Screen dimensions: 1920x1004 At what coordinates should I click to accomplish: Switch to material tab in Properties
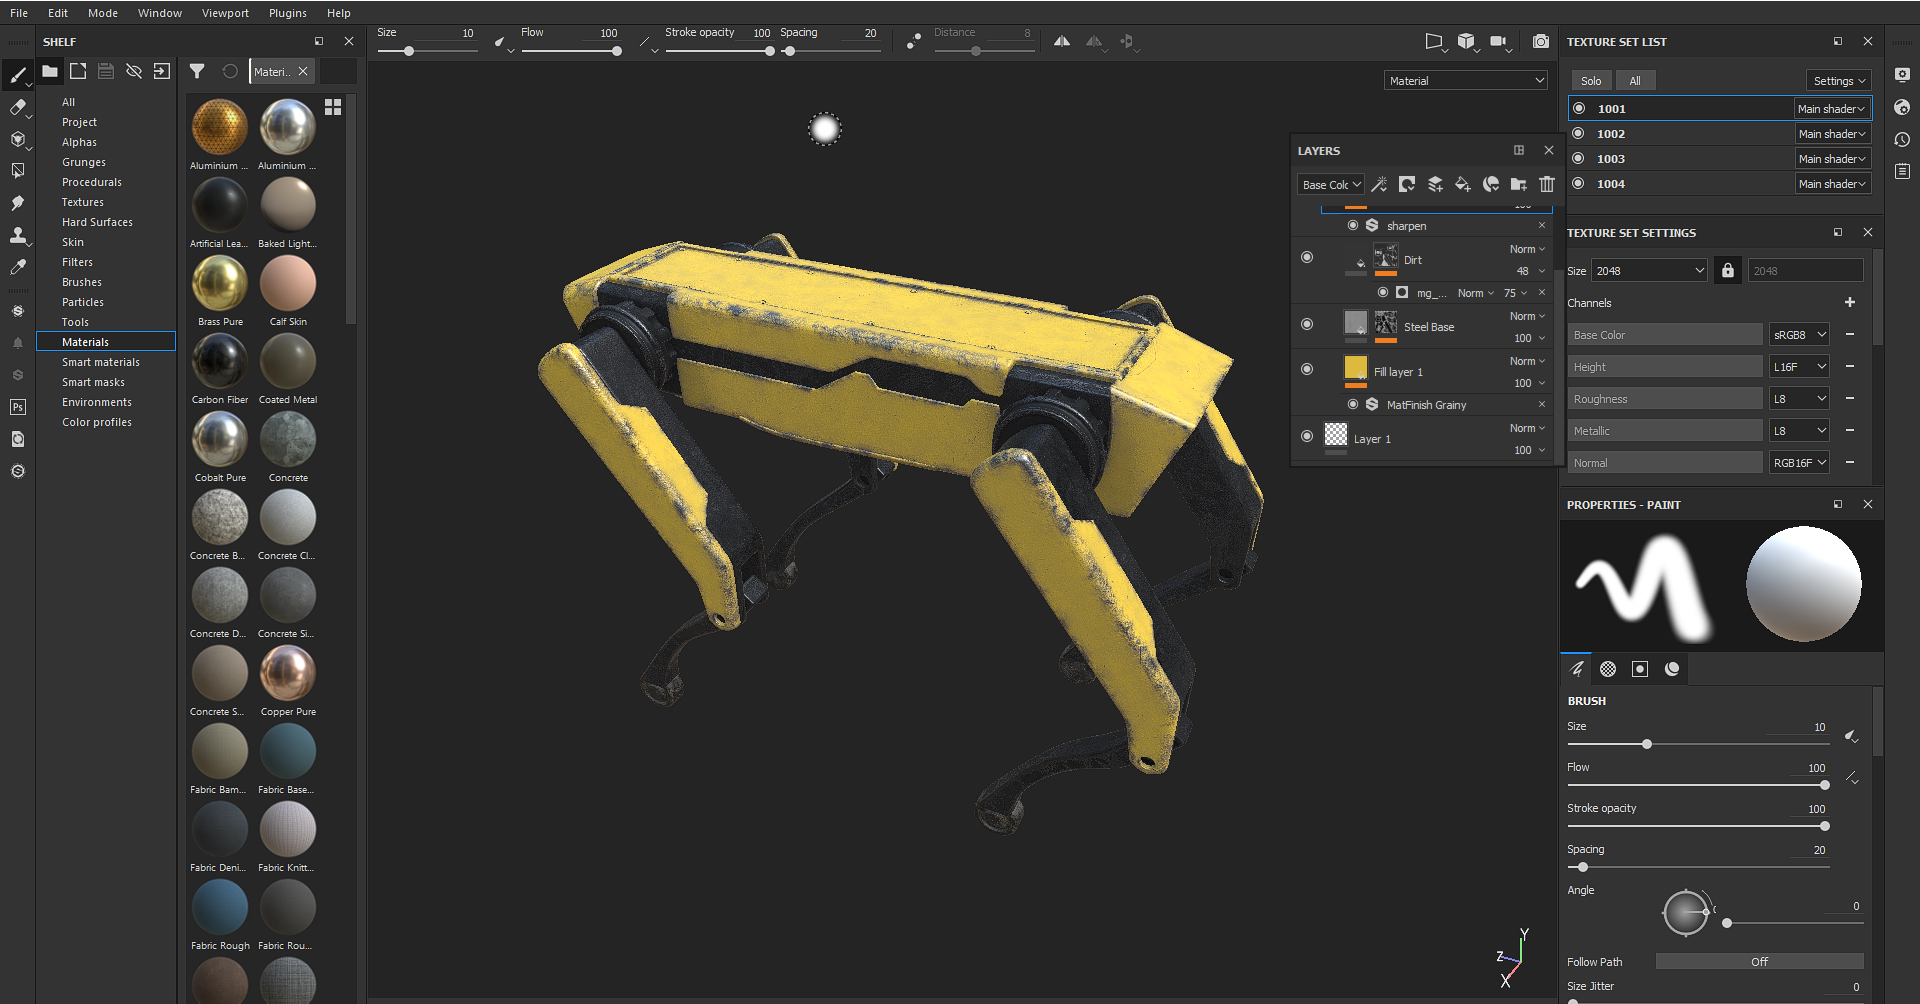[1672, 669]
